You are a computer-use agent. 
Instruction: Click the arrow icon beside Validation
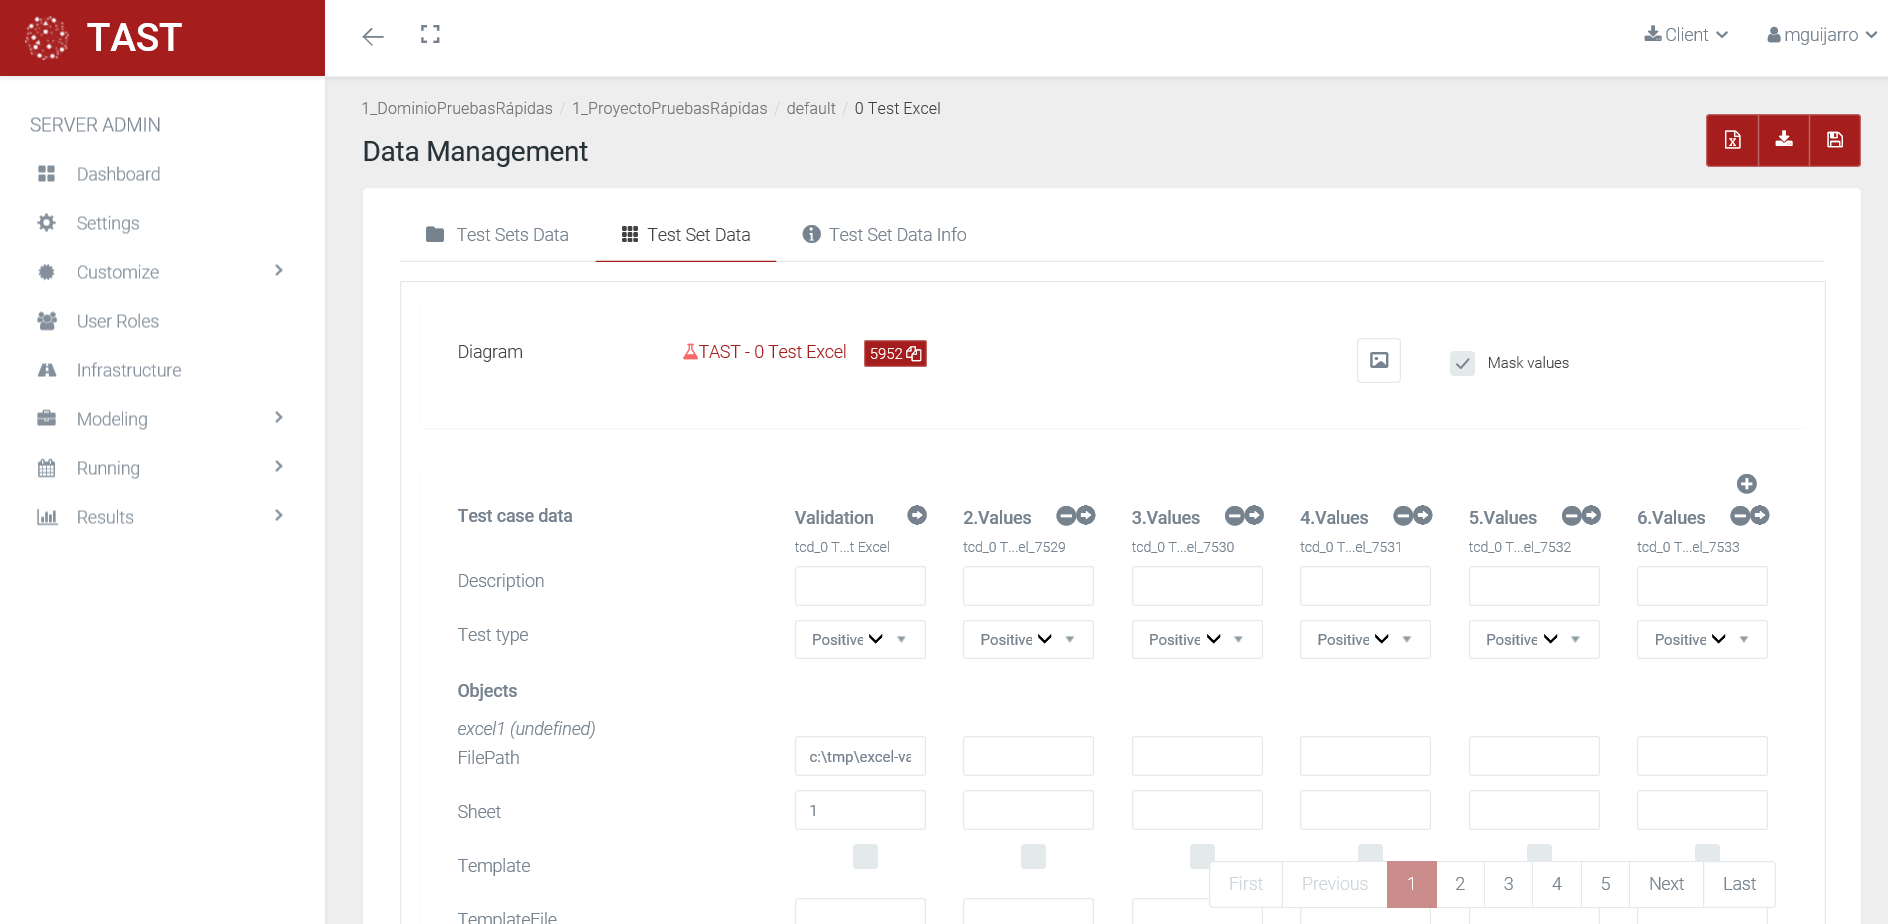916,516
